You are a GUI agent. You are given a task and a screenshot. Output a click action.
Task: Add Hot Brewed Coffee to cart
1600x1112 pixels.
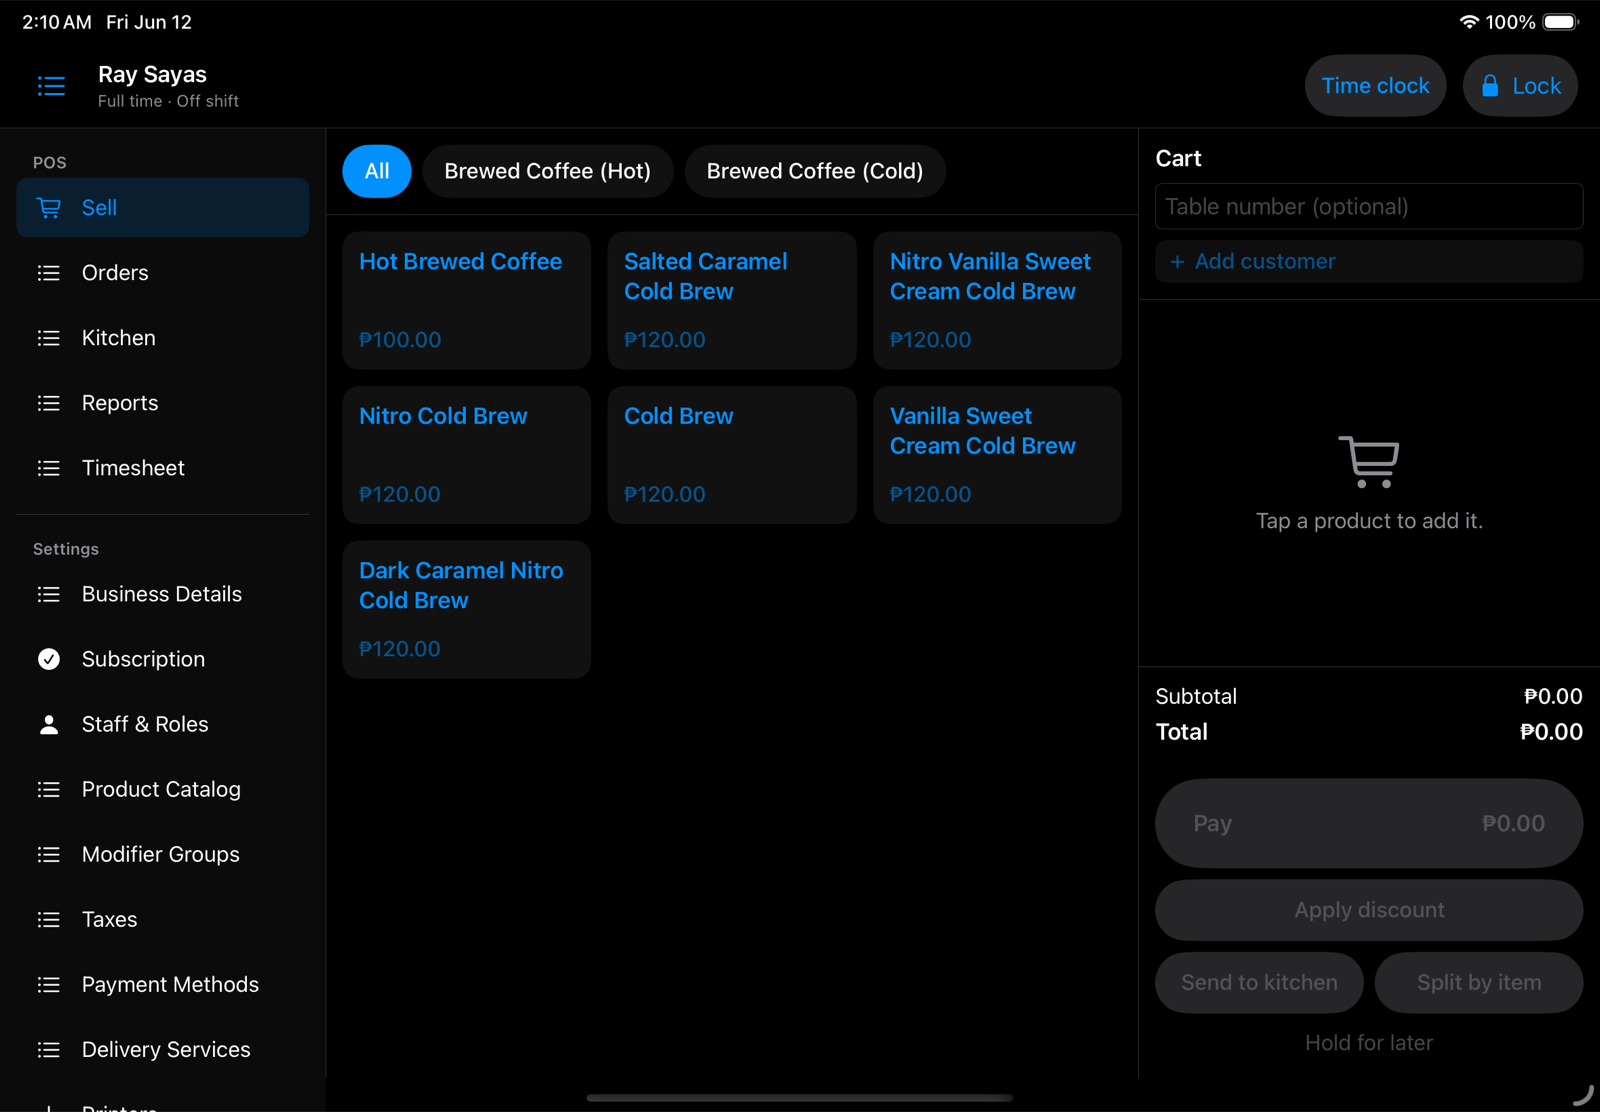click(x=467, y=300)
